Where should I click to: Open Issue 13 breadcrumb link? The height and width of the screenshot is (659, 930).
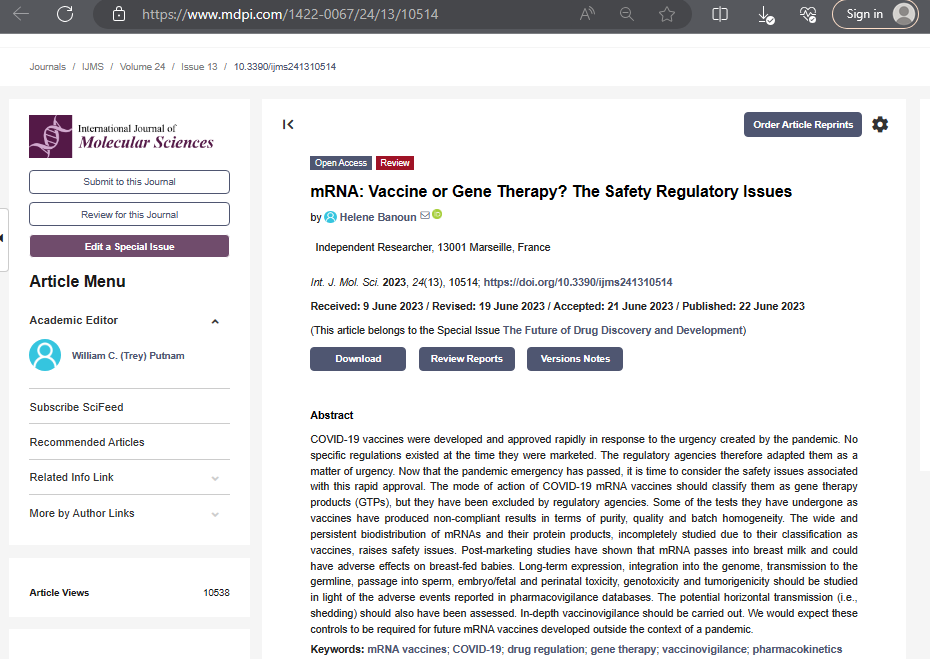[x=199, y=66]
